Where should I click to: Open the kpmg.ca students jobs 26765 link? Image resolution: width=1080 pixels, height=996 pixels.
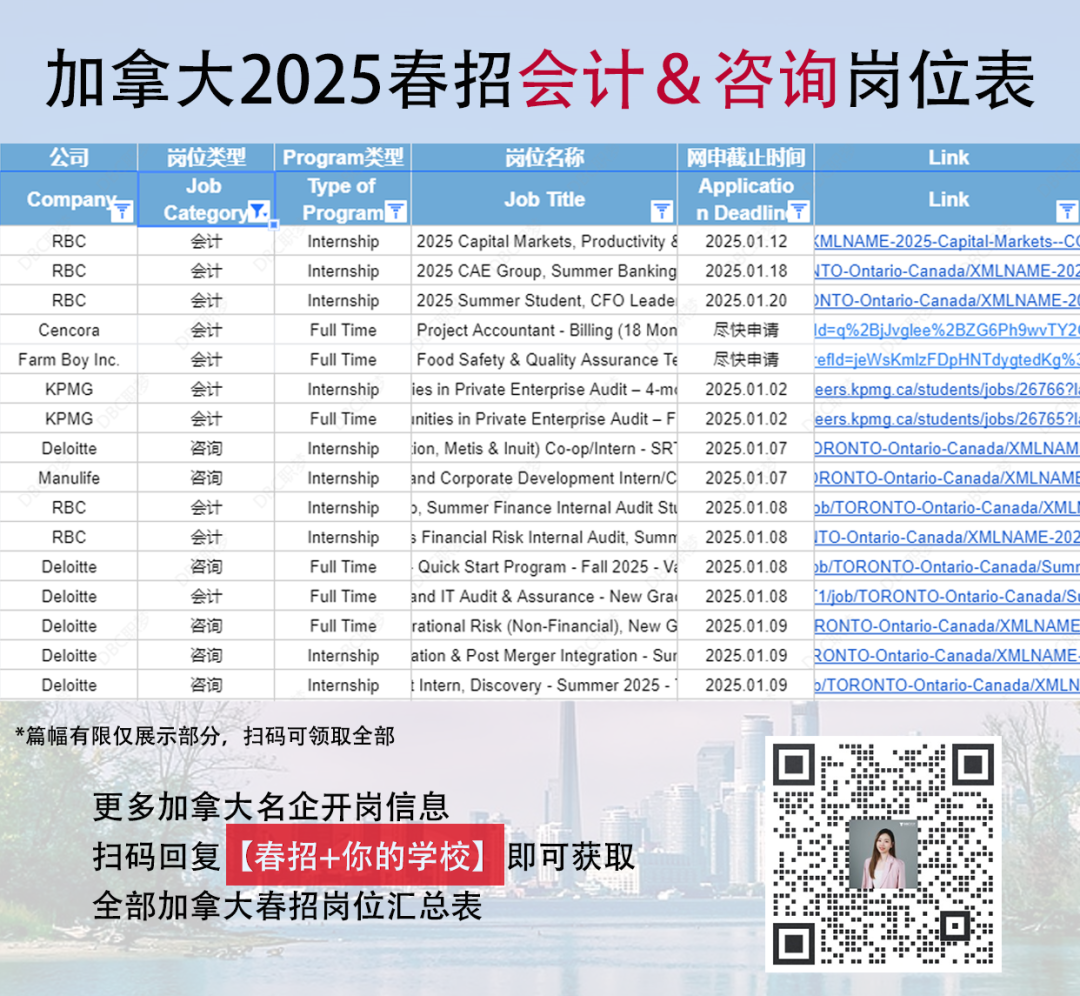coord(946,419)
